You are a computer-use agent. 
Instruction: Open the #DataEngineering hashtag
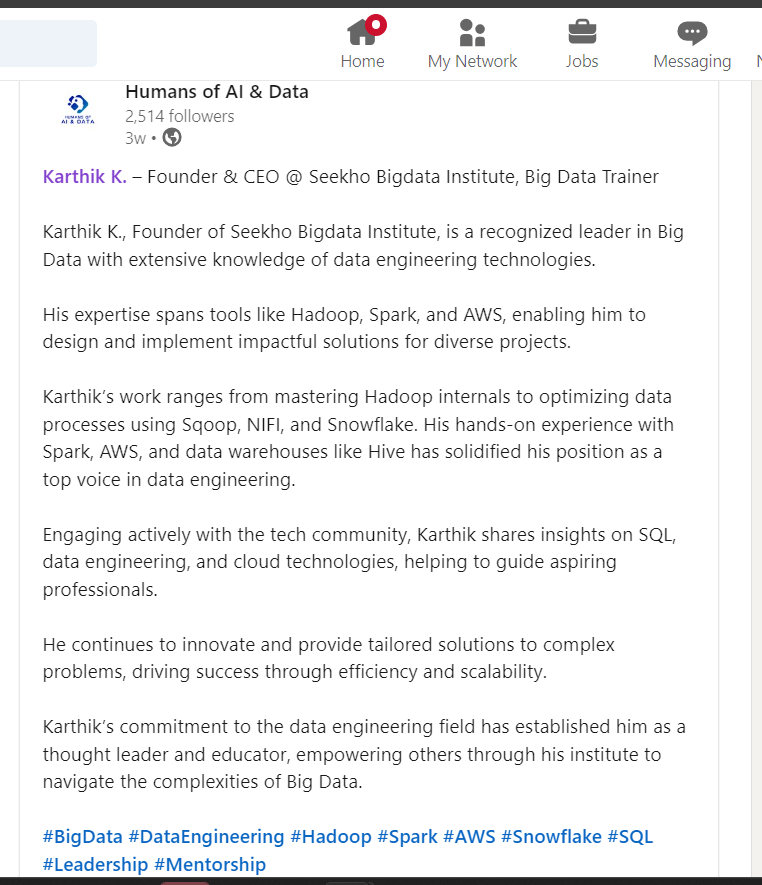pyautogui.click(x=206, y=836)
